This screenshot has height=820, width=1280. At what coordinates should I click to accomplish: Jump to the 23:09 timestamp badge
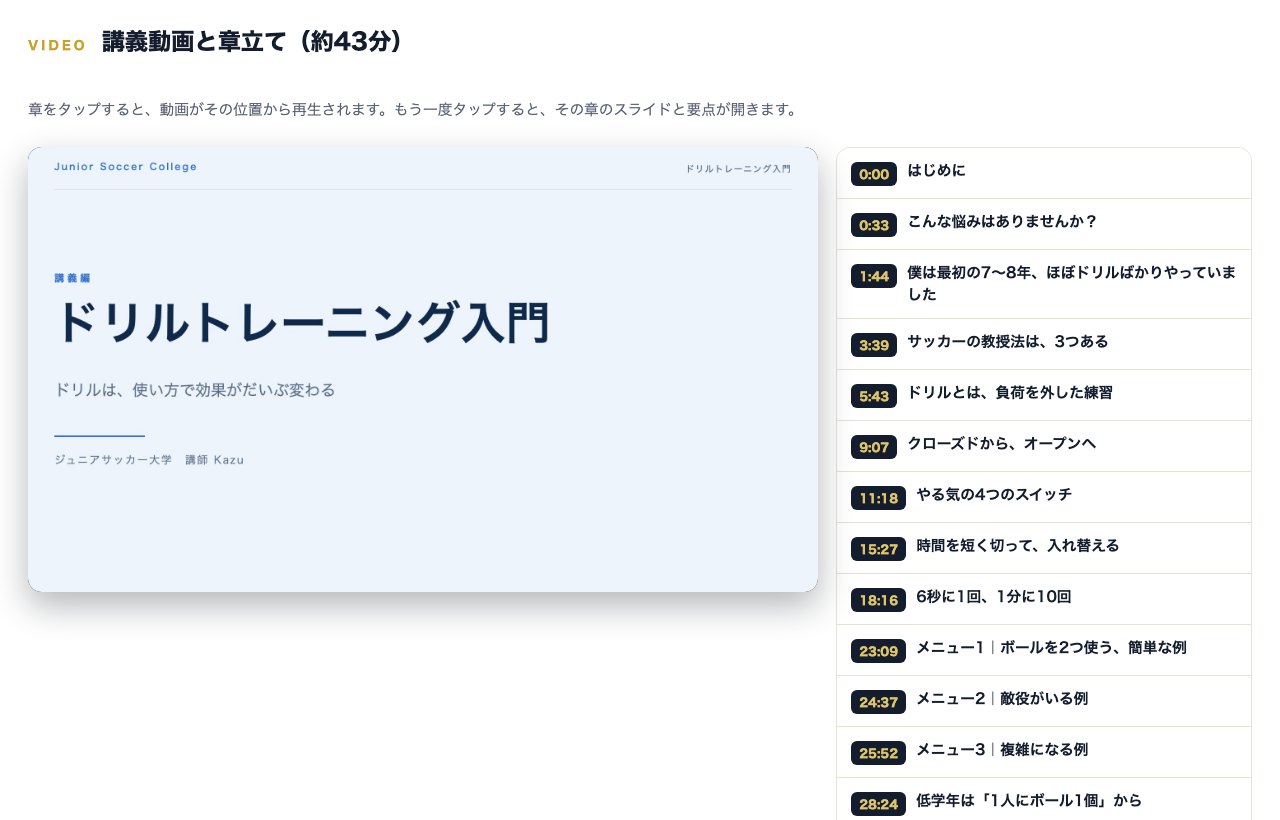(878, 651)
